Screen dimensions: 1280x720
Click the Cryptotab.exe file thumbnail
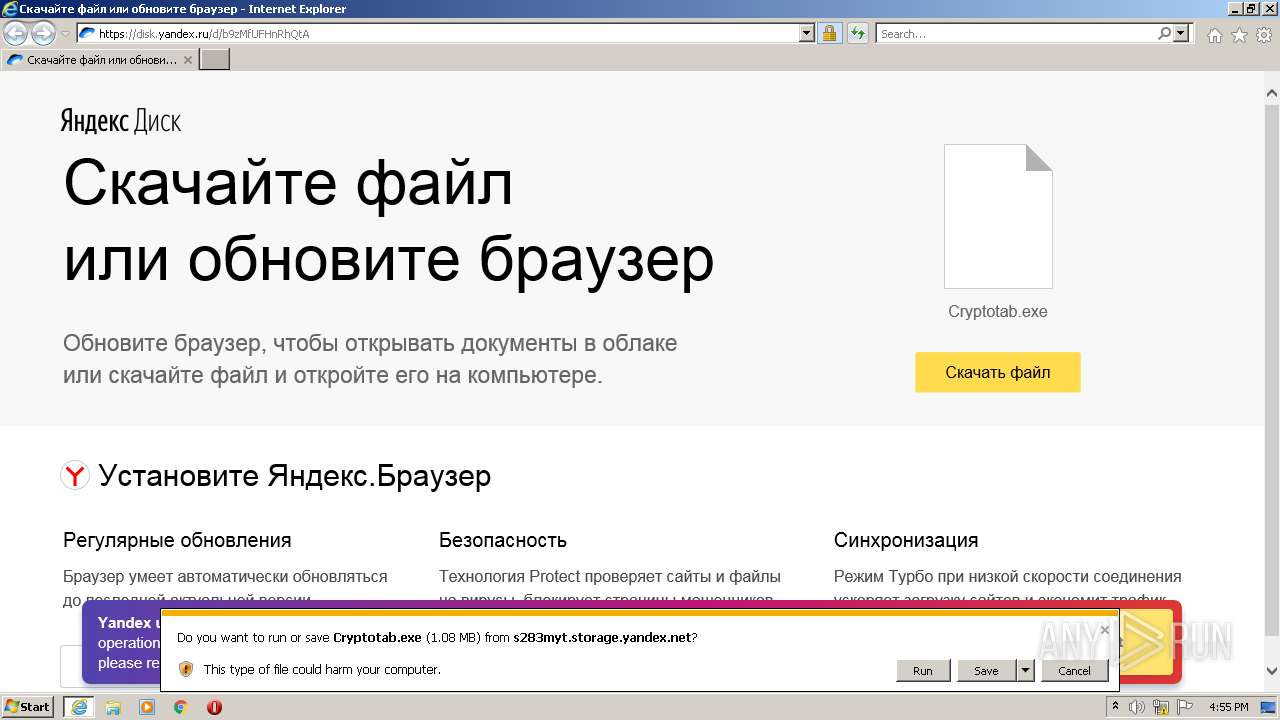[x=998, y=216]
